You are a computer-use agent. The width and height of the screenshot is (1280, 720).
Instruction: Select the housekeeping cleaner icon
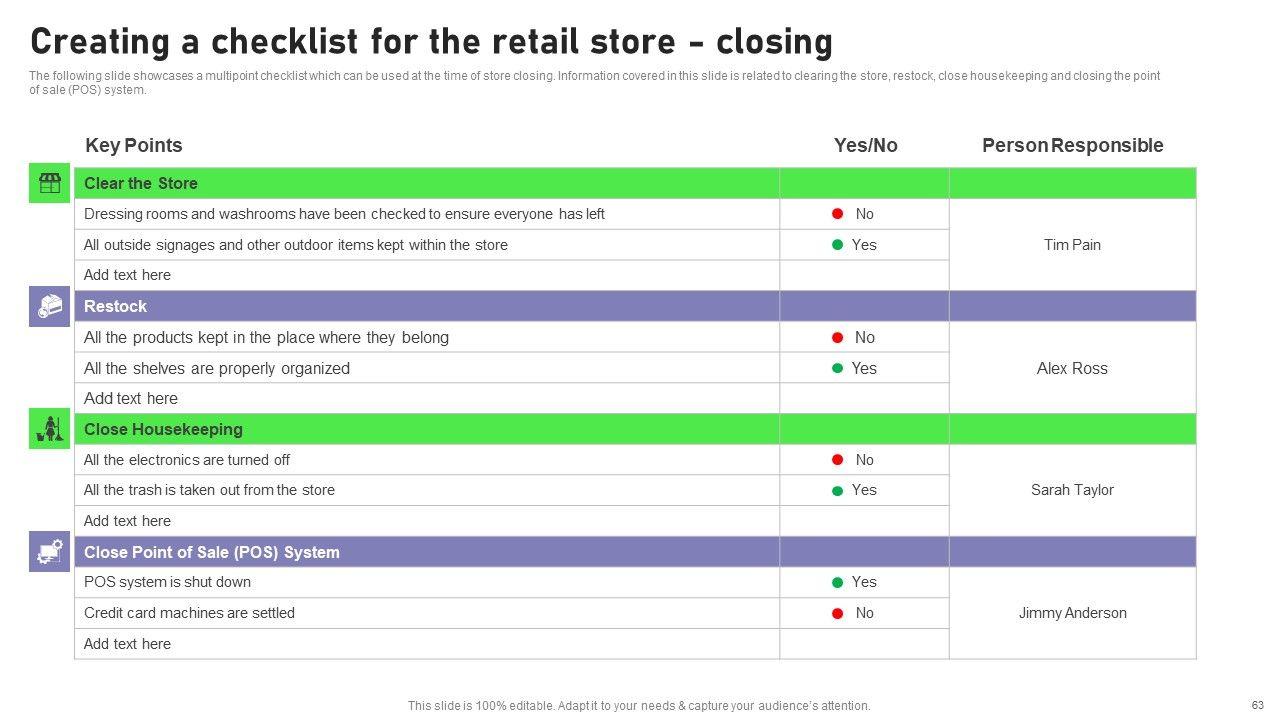pyautogui.click(x=49, y=429)
